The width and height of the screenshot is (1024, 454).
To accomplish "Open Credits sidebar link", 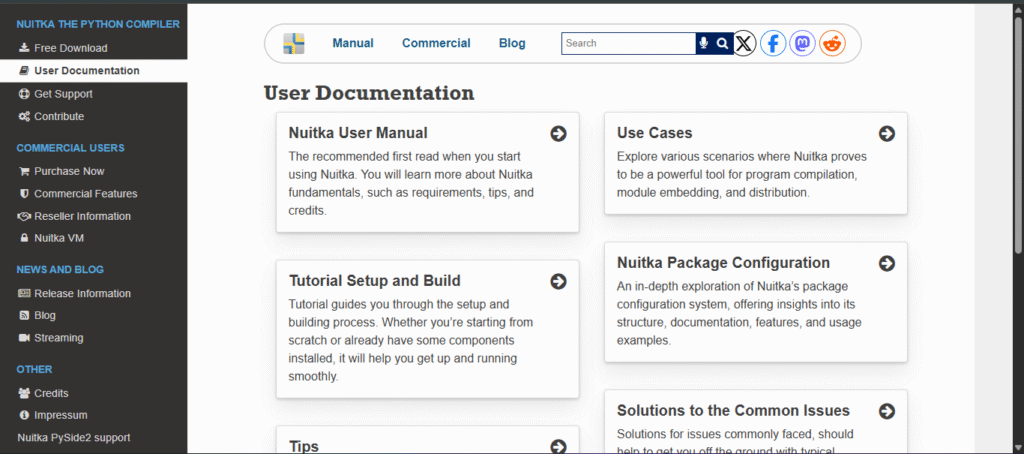I will coord(51,393).
